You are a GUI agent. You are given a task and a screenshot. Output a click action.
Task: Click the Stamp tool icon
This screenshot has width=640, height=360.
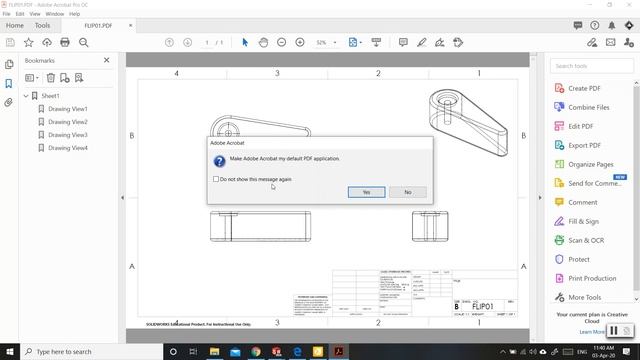tap(458, 42)
